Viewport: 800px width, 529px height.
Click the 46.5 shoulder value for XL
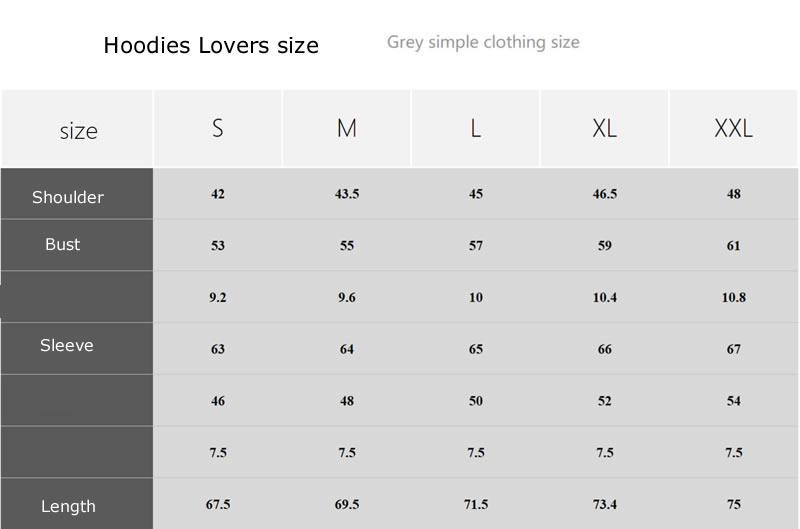click(604, 194)
